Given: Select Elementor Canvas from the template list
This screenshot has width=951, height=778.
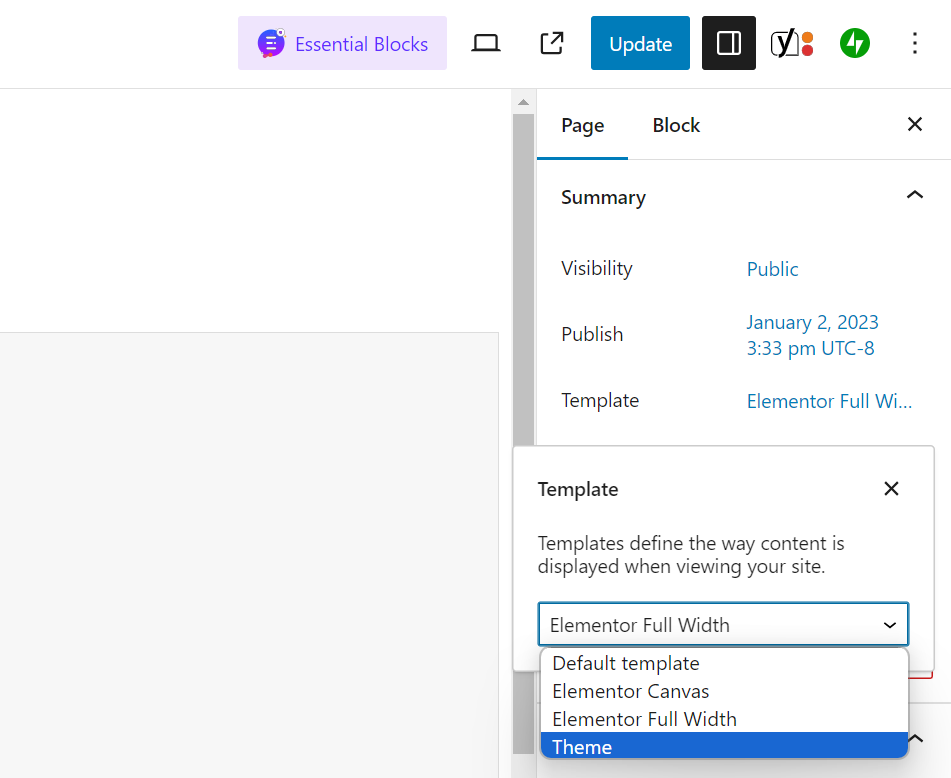Looking at the screenshot, I should (630, 691).
